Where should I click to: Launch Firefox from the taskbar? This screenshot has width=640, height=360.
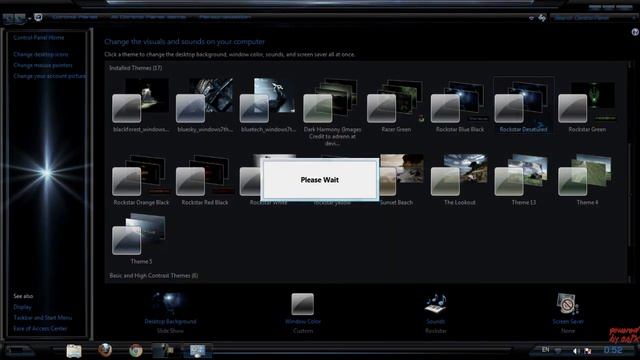(x=105, y=350)
